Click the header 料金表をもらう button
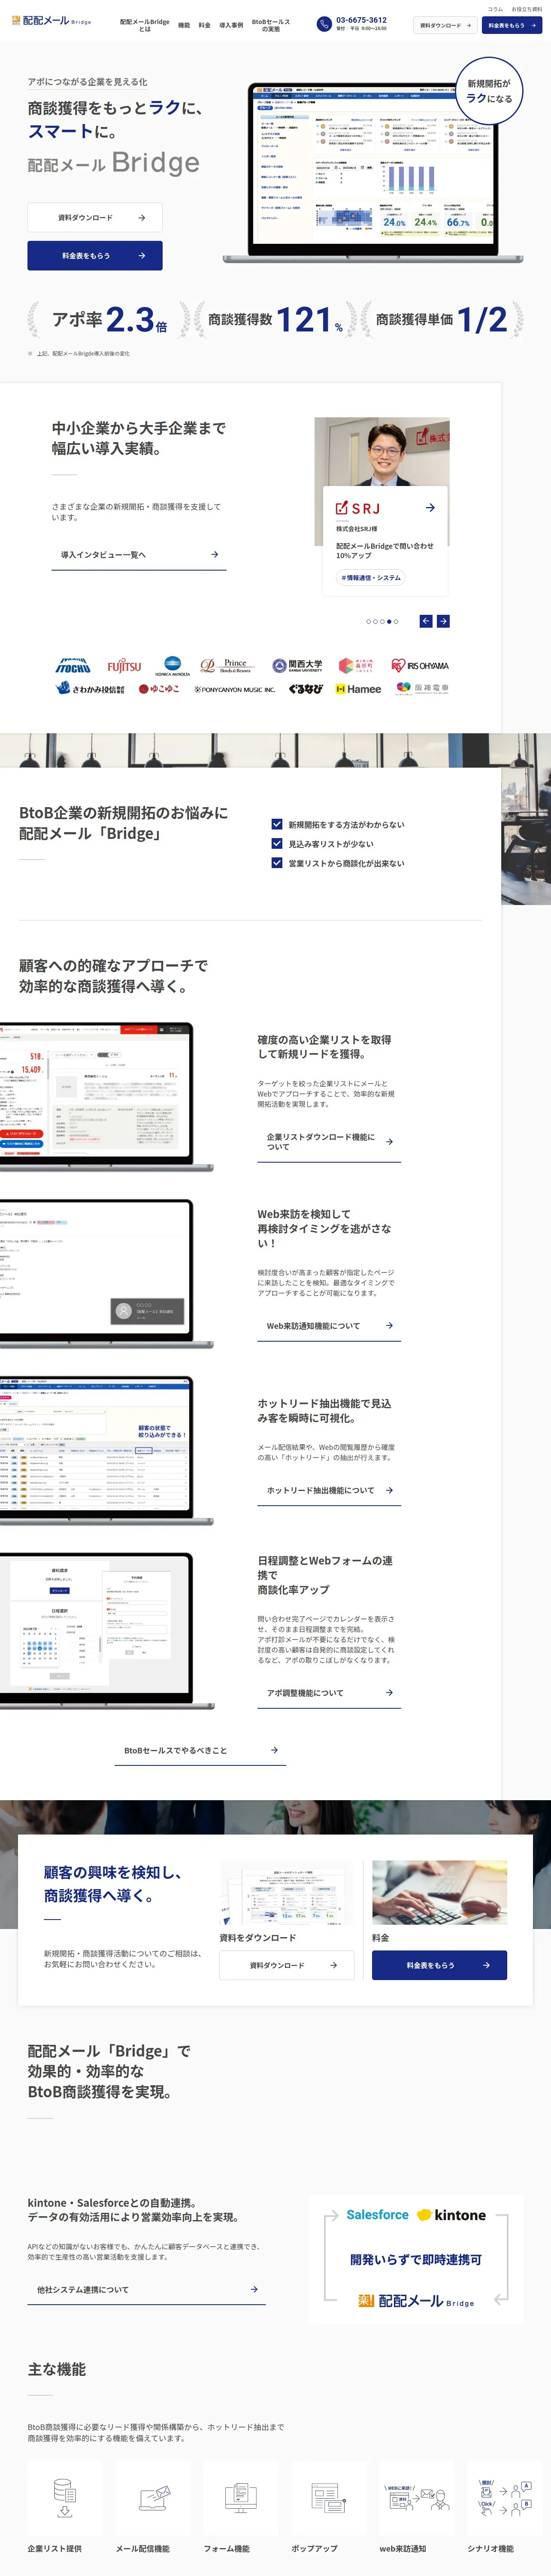This screenshot has height=2576, width=551. point(512,25)
